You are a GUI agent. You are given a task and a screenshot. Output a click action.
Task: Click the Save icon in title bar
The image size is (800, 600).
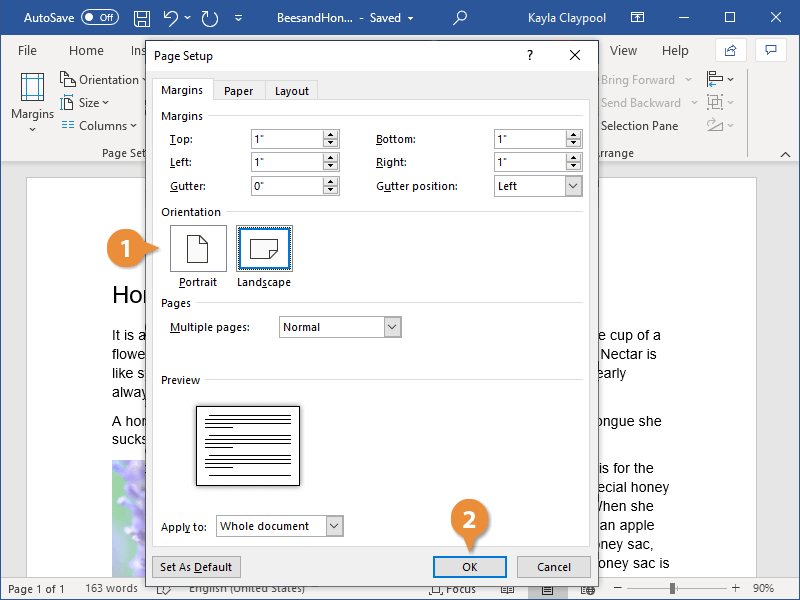142,18
